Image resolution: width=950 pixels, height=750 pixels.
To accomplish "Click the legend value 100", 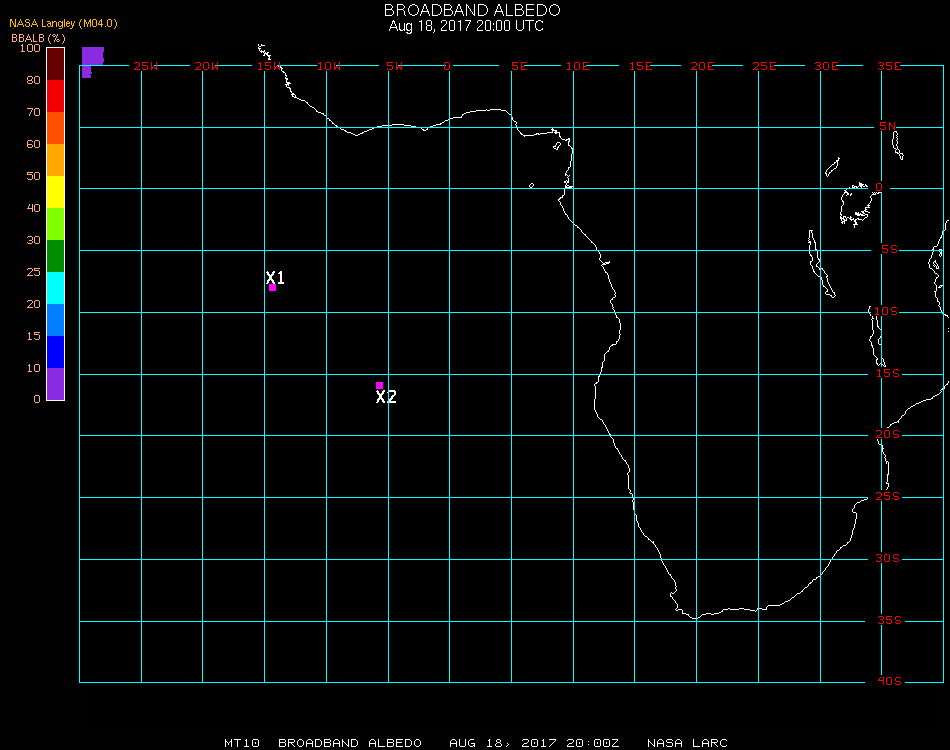I will point(30,48).
